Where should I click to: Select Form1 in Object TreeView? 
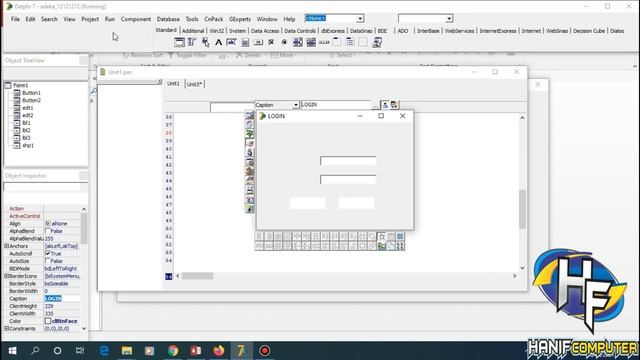pyautogui.click(x=20, y=85)
